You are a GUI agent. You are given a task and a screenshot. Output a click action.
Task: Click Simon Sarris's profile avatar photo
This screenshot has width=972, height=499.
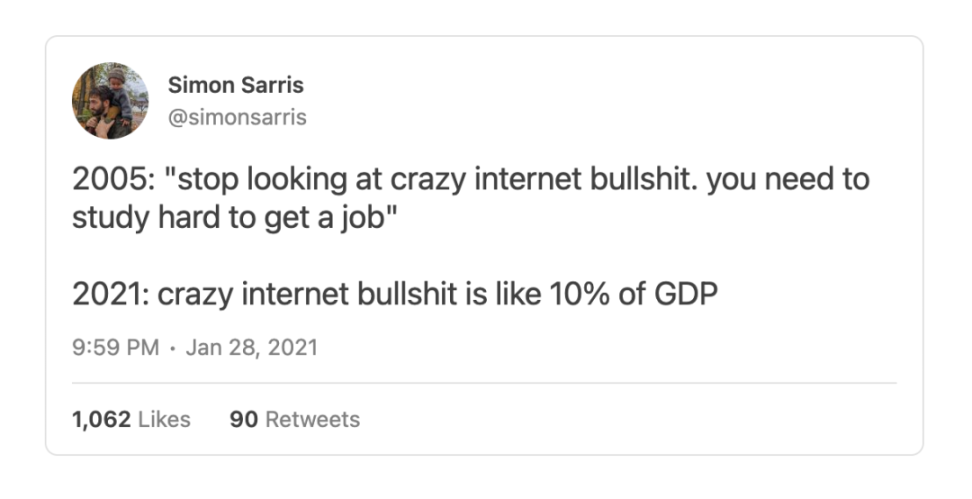click(110, 101)
